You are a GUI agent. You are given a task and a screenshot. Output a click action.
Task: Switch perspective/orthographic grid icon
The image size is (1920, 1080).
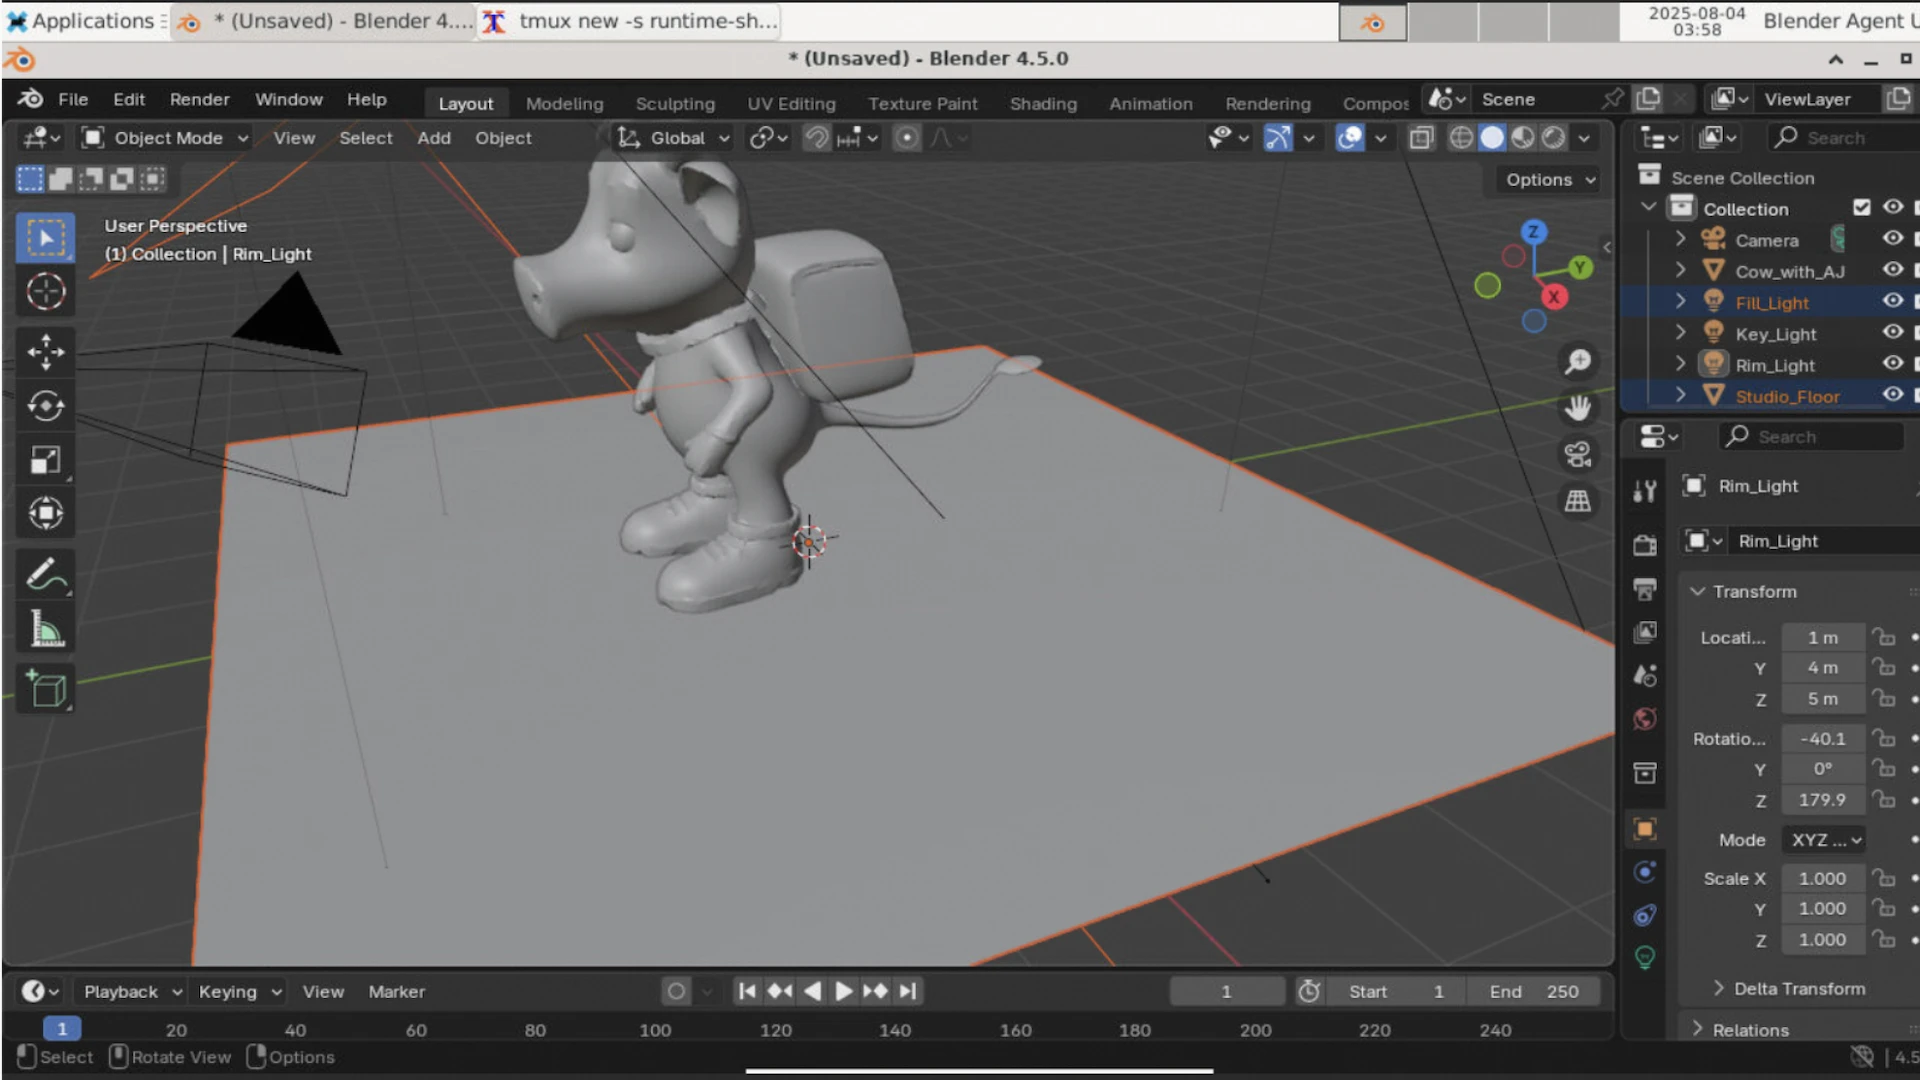[1577, 501]
